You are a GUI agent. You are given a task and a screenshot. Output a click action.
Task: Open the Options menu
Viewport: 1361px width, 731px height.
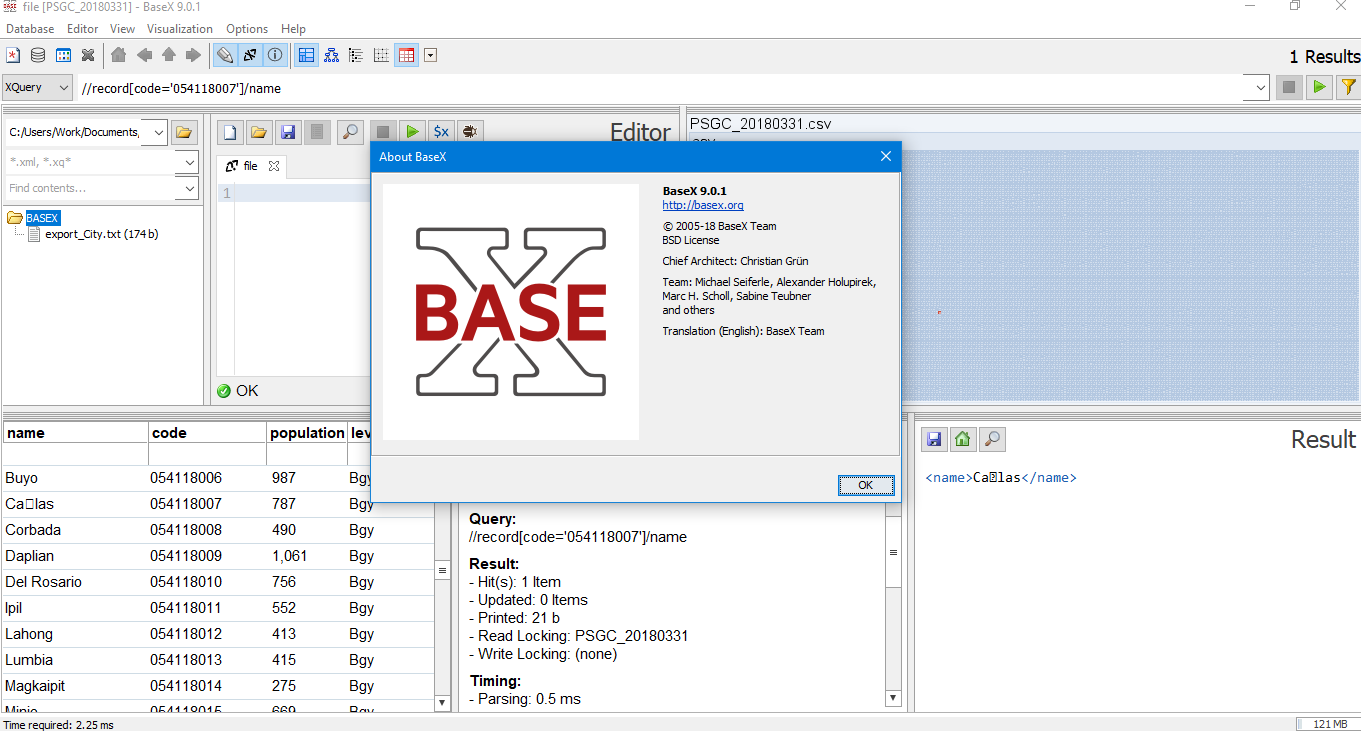tap(247, 29)
